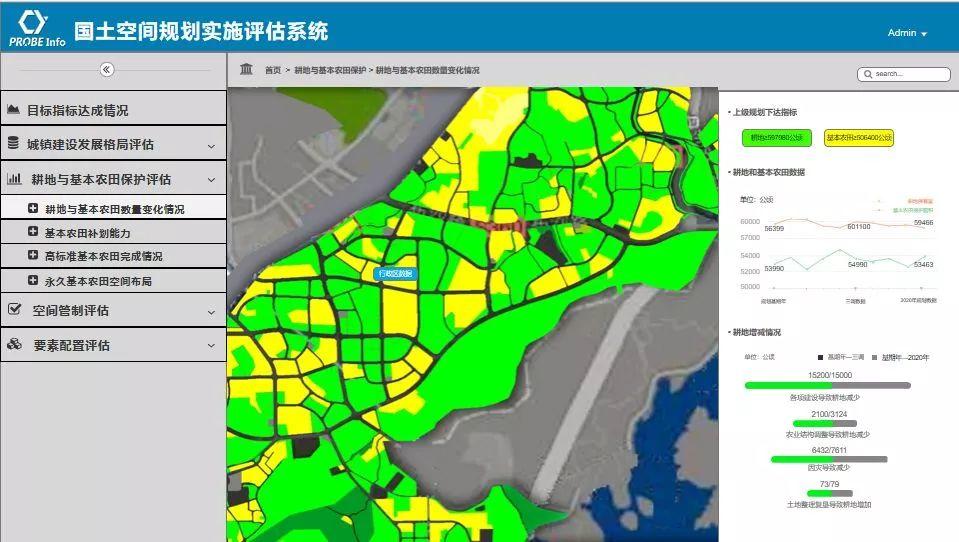Click the area chart icon beside 目标指标达成情况
959x542 pixels.
coord(13,110)
